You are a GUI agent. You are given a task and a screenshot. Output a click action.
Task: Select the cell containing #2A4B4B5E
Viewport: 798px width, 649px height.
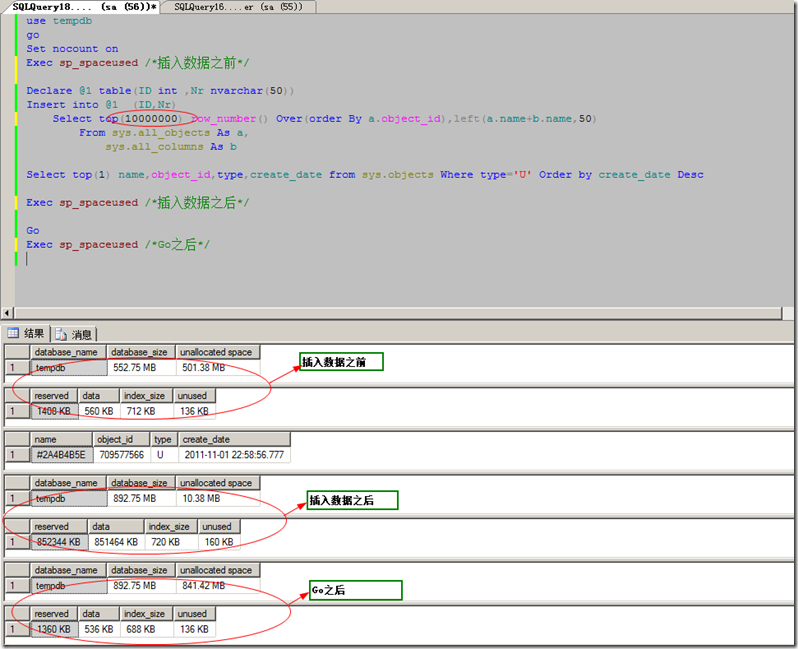coord(61,454)
